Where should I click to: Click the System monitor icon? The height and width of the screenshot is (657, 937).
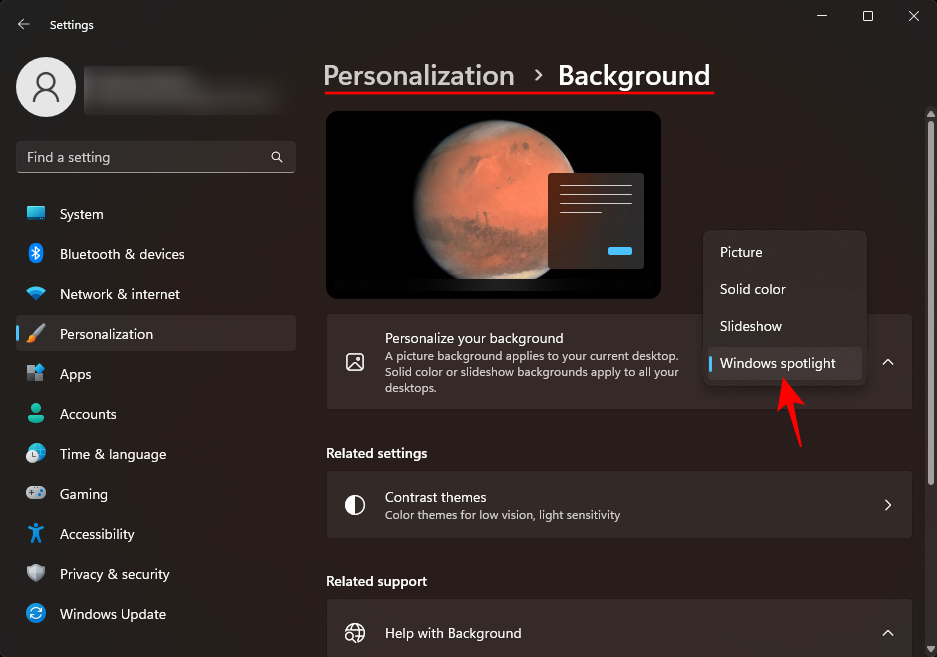(36, 213)
